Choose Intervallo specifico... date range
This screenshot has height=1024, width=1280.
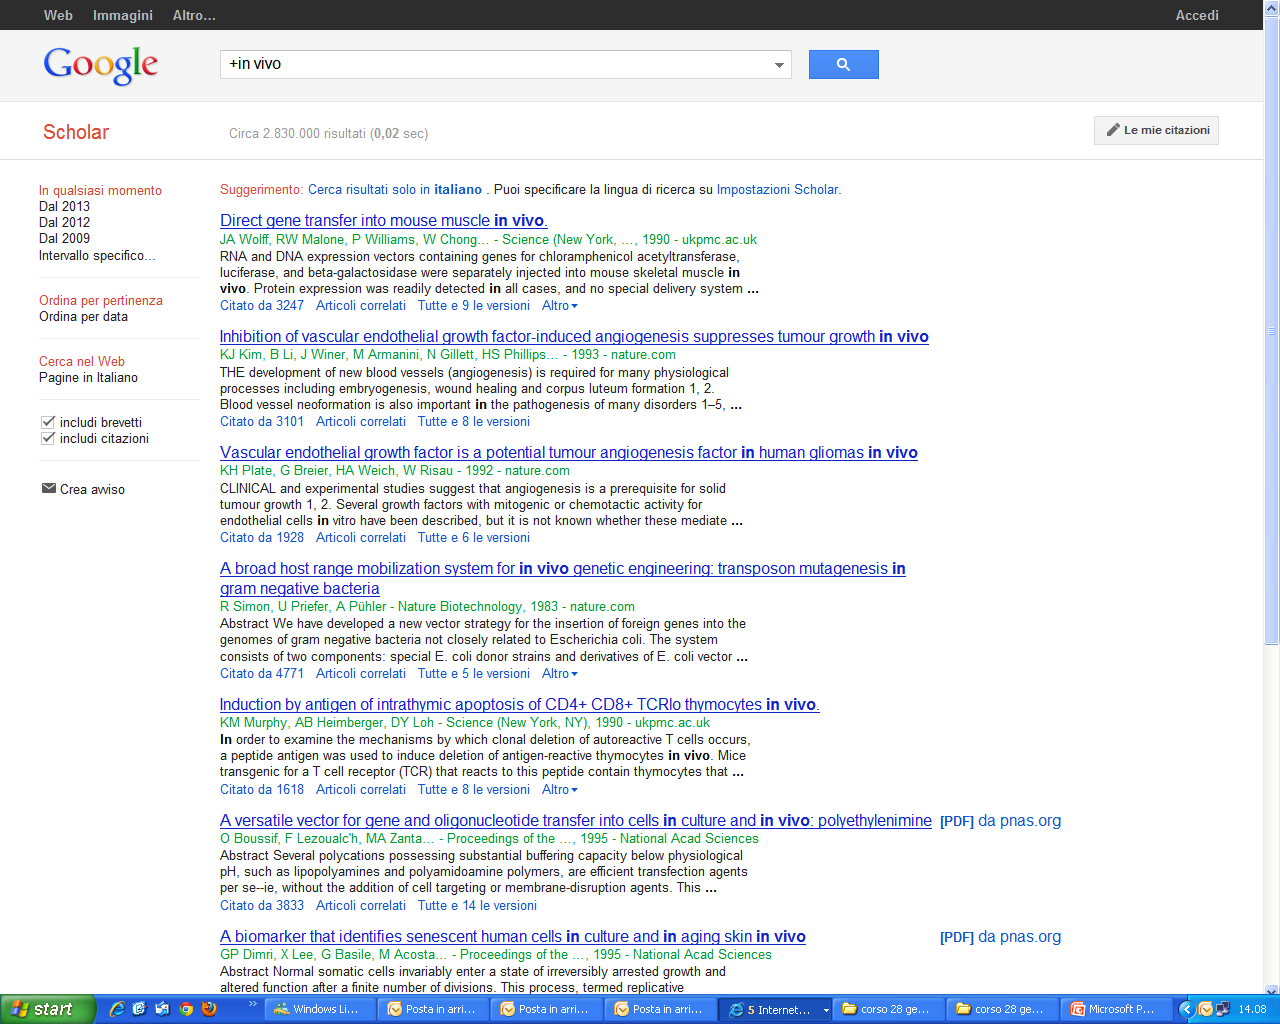point(97,255)
